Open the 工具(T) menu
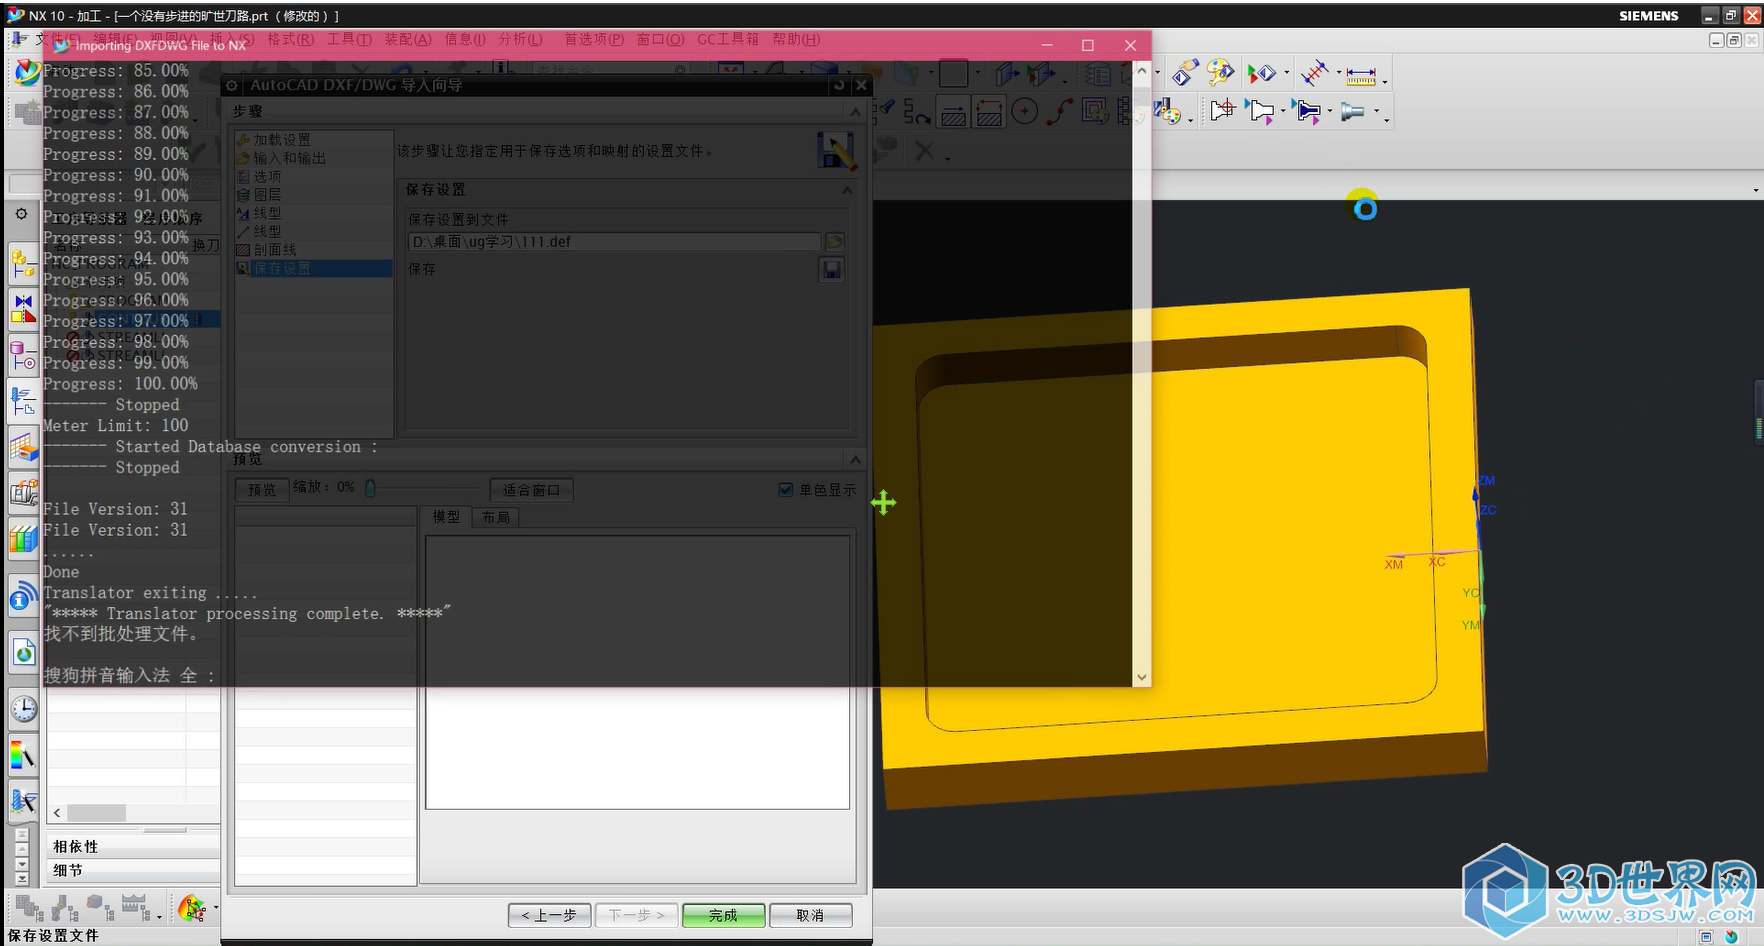The image size is (1764, 946). click(349, 39)
